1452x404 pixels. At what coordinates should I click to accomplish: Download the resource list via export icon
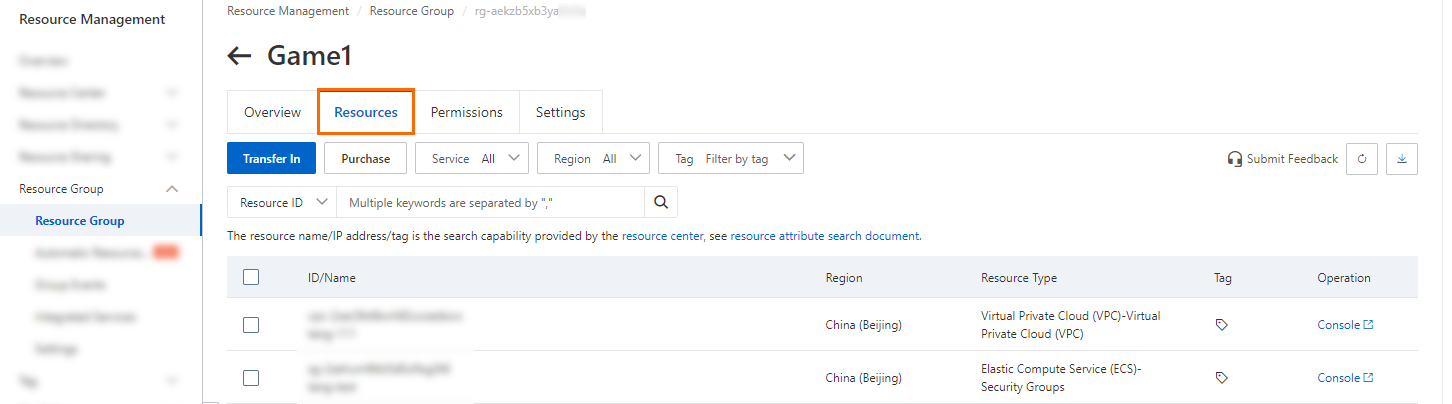click(1402, 159)
